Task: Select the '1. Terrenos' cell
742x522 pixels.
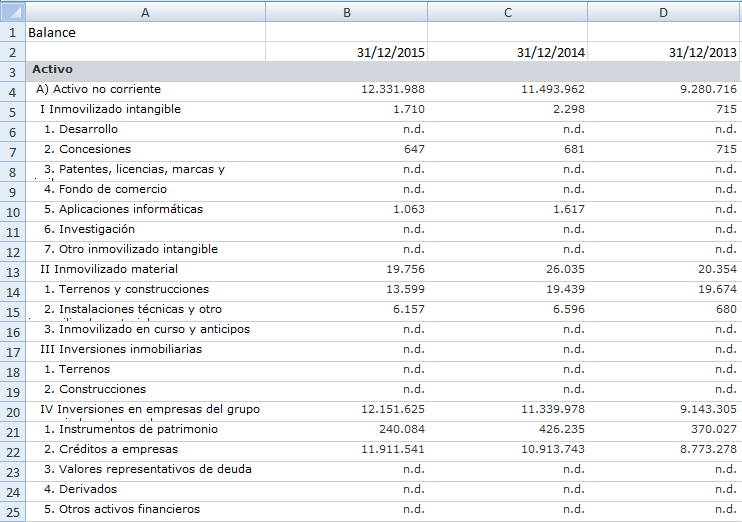Action: [x=145, y=372]
